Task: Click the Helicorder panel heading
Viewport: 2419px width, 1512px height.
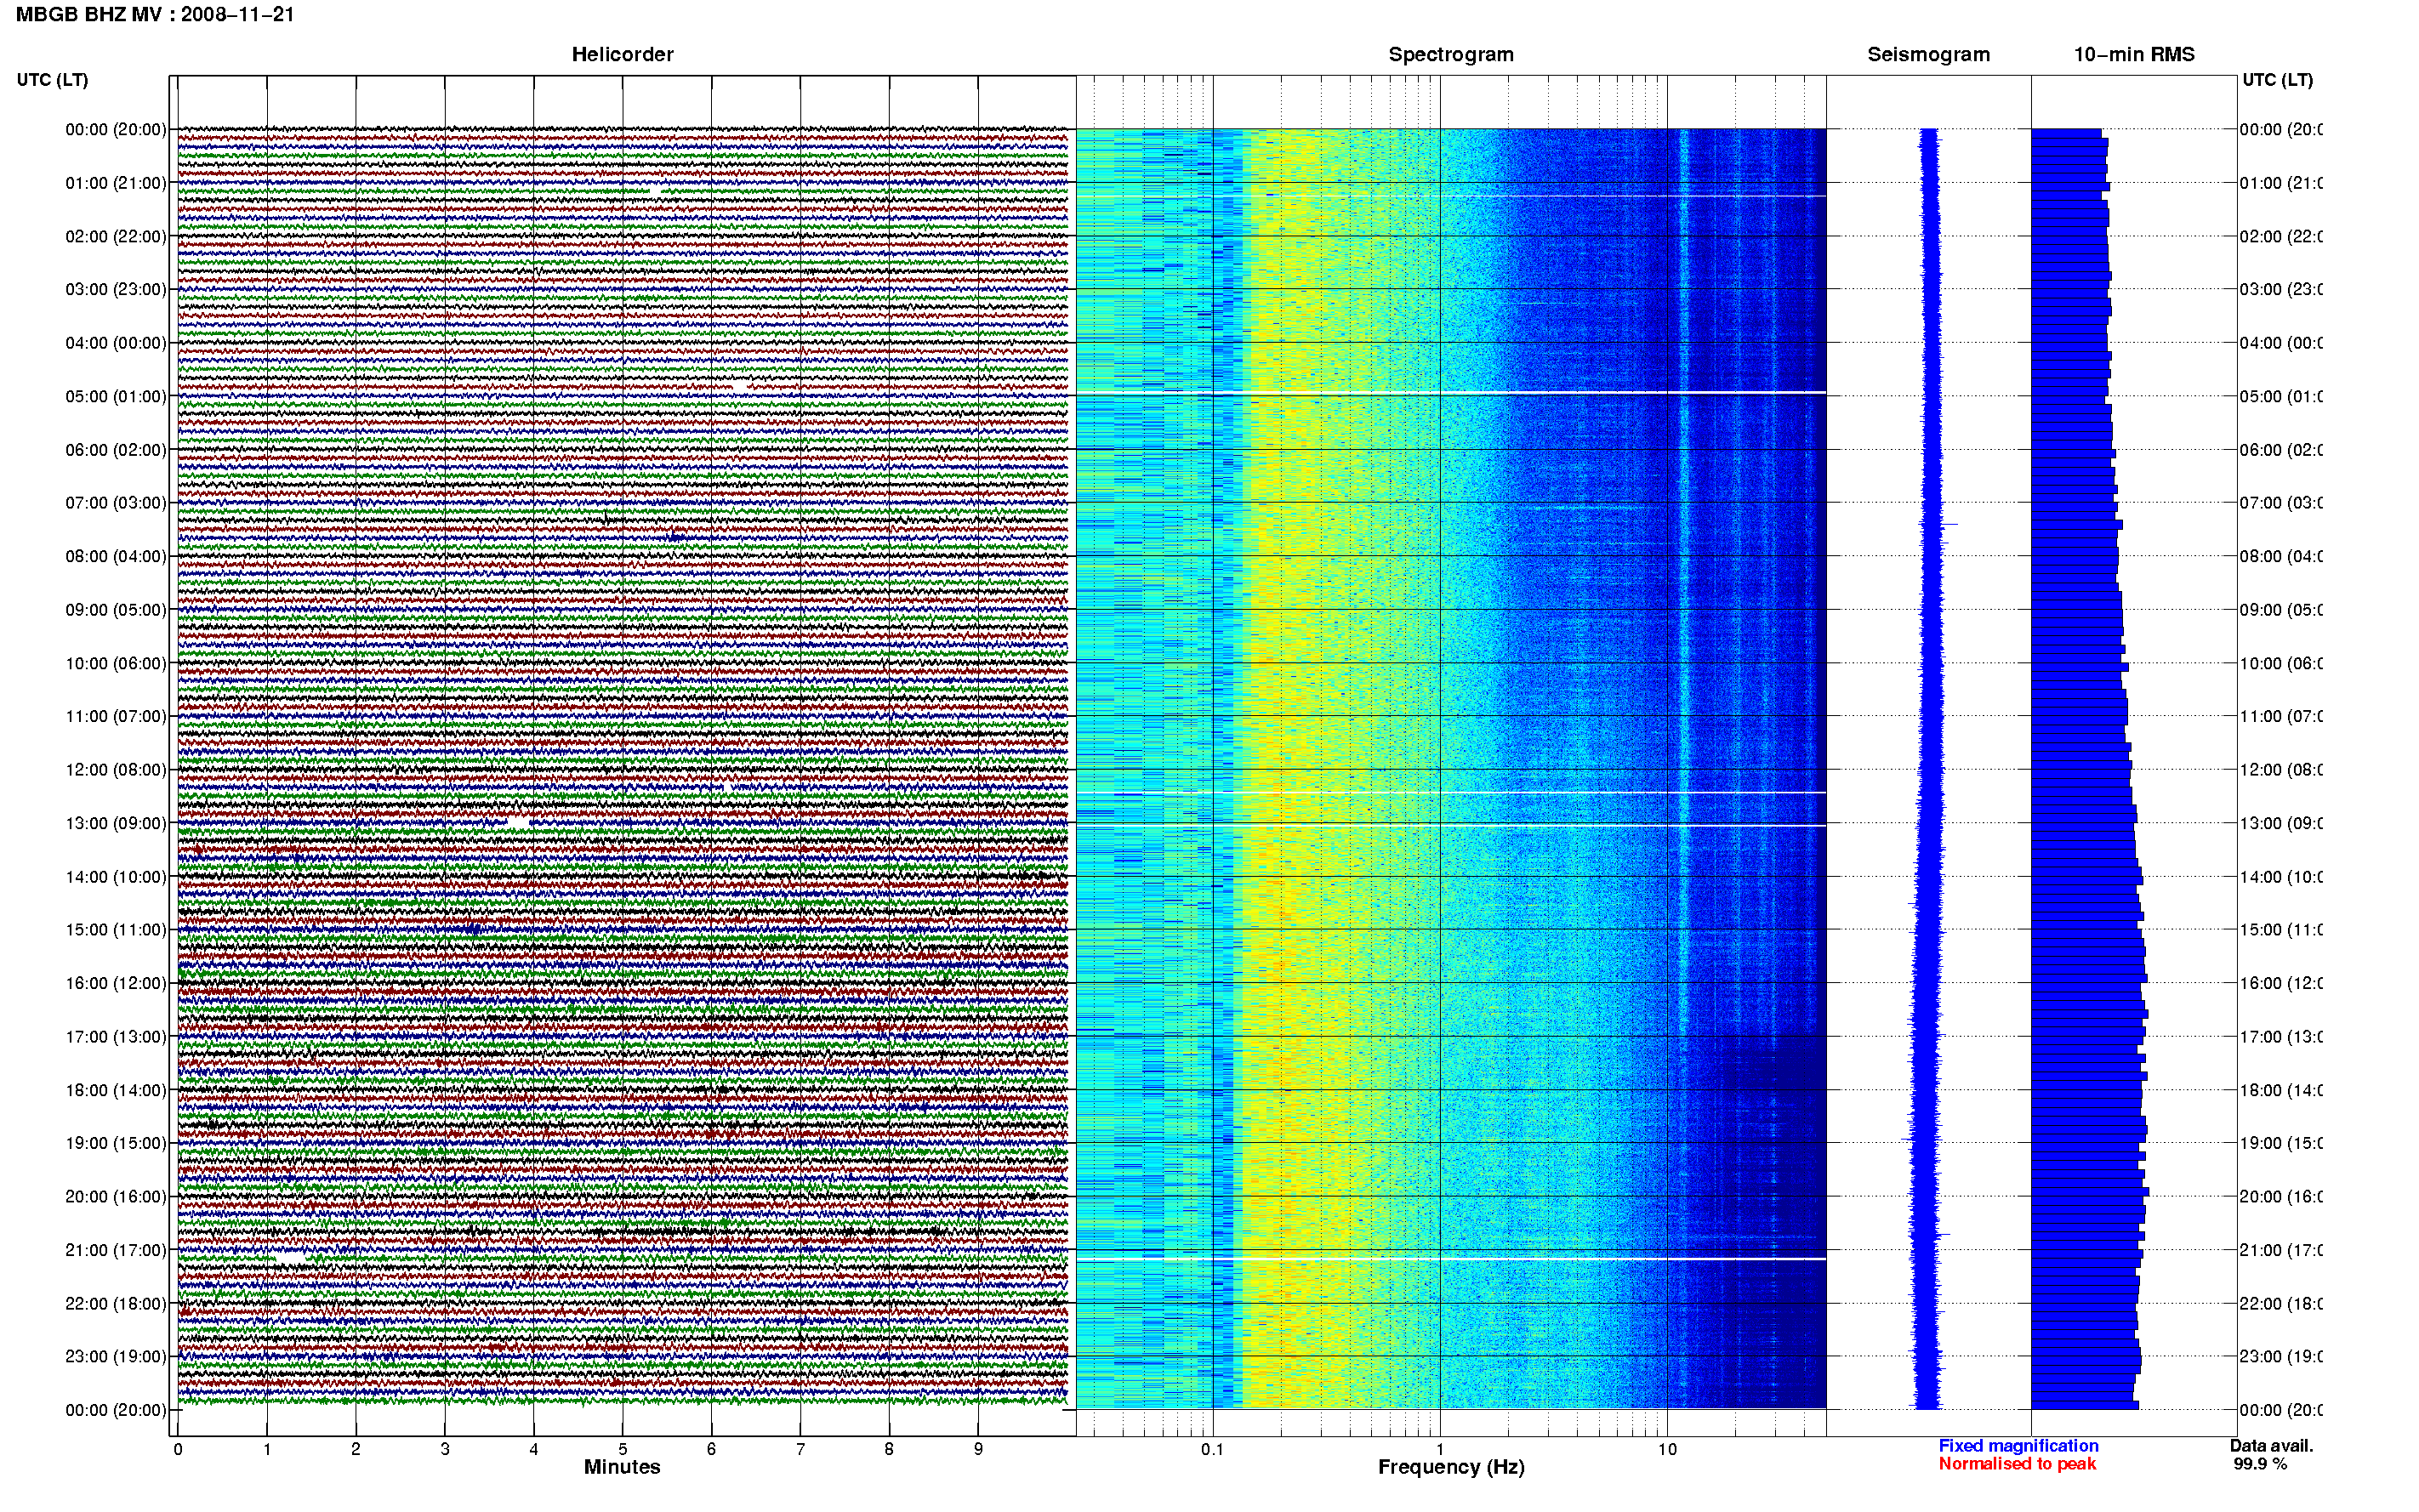Action: point(622,54)
